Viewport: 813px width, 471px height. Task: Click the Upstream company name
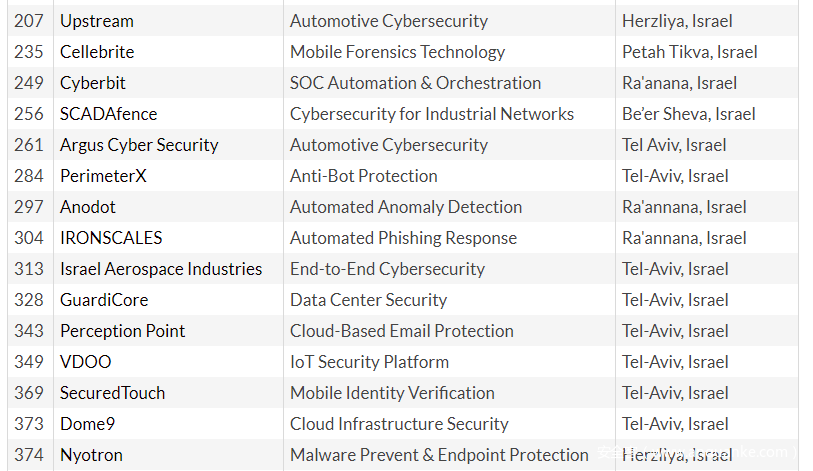97,21
